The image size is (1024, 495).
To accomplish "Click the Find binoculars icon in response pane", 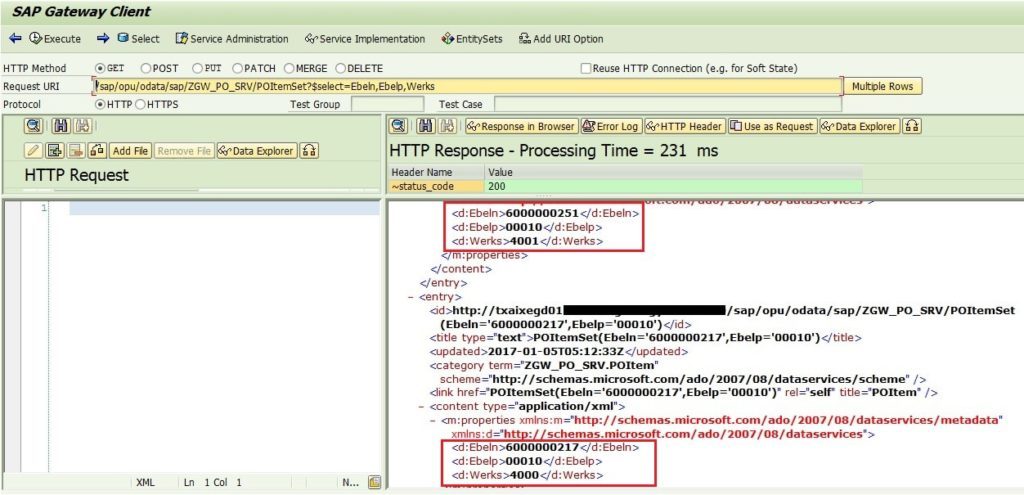I will (x=426, y=126).
